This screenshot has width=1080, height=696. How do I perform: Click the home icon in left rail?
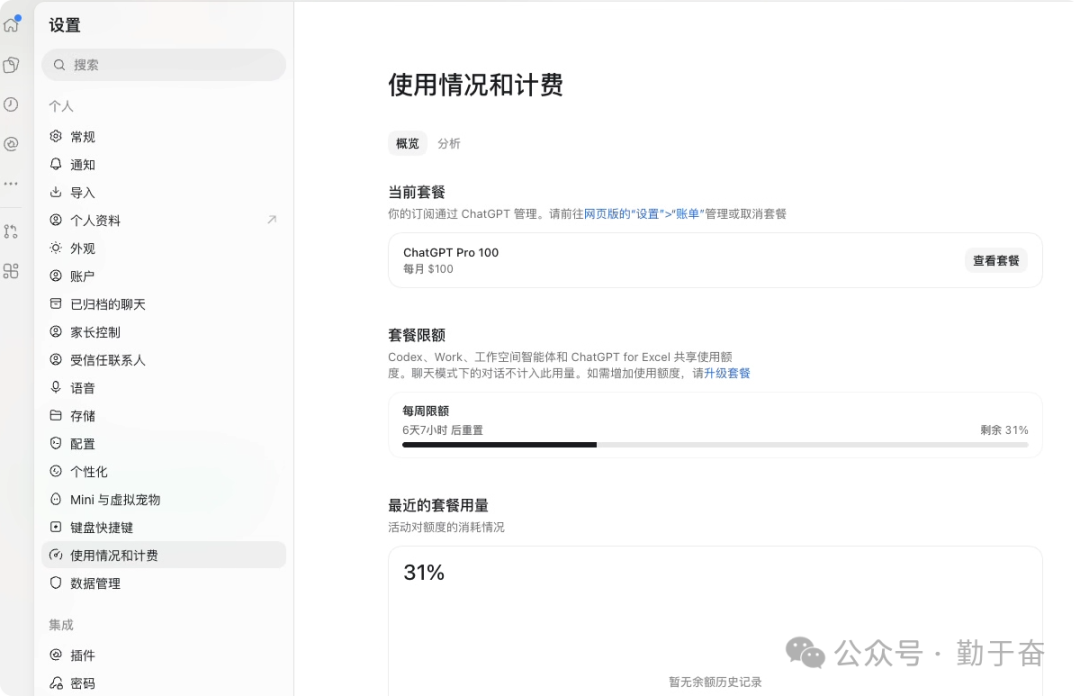tap(11, 25)
